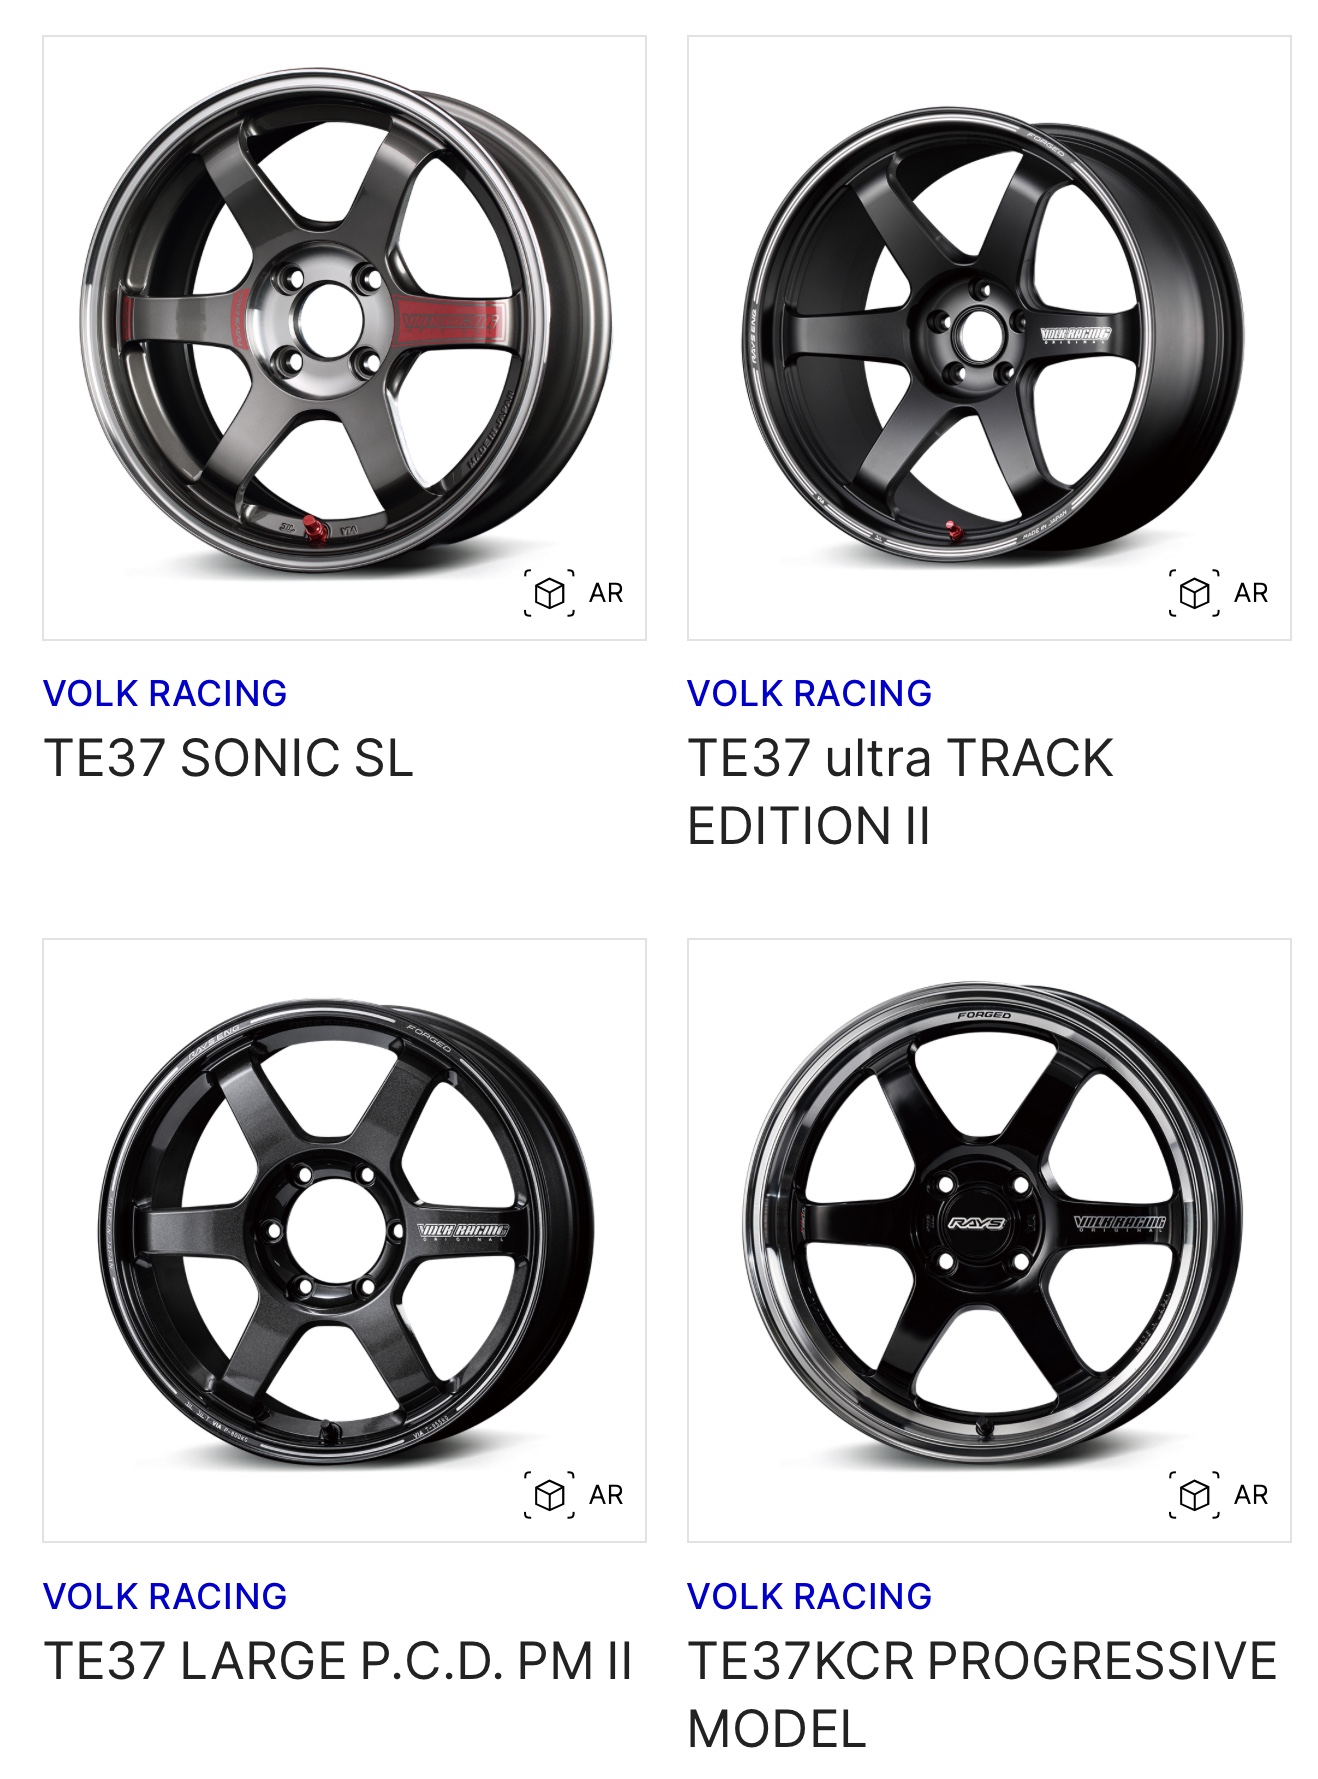Viewport: 1318px width, 1779px height.
Task: Open the TE37 LARGE P.C.D. PM II wheel image
Action: coord(344,1240)
